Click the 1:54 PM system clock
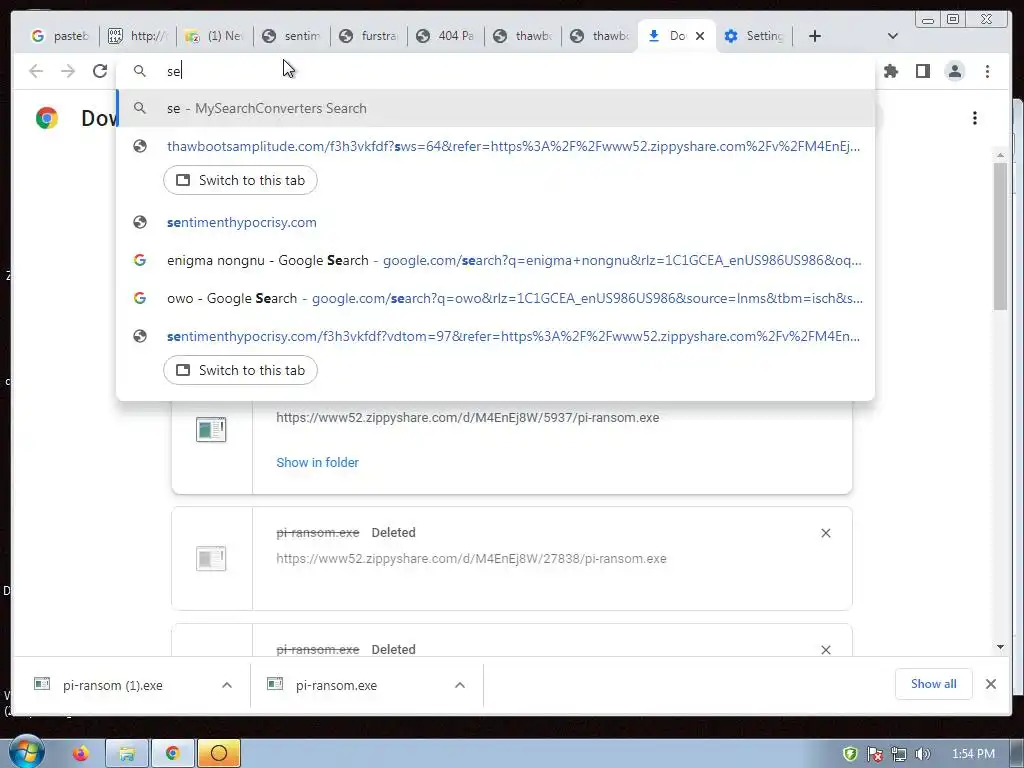 click(x=973, y=754)
